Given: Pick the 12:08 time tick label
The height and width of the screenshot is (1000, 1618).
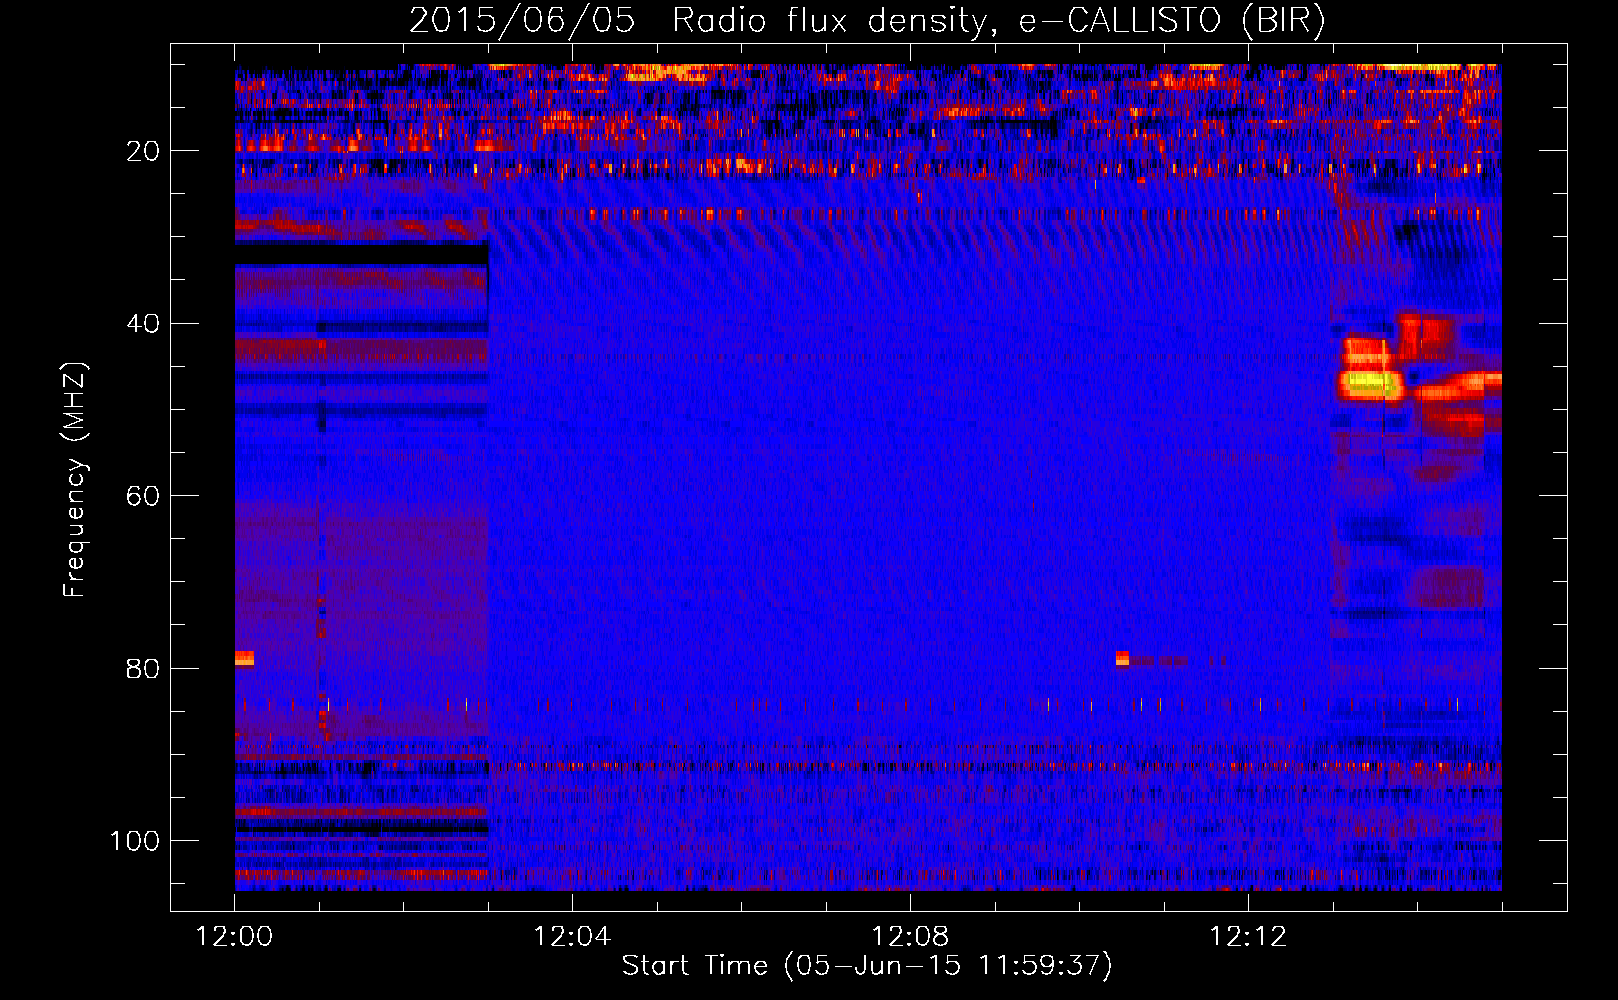Looking at the screenshot, I should coord(910,937).
